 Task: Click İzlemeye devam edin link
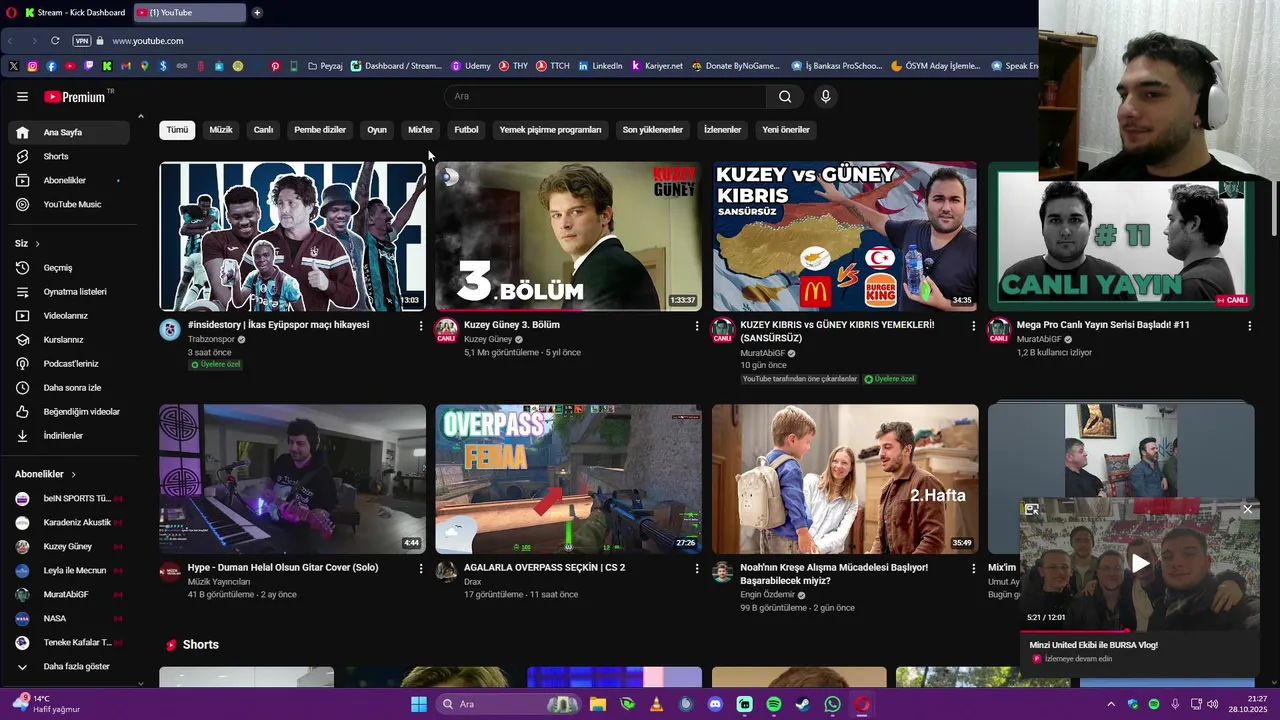pos(1078,659)
